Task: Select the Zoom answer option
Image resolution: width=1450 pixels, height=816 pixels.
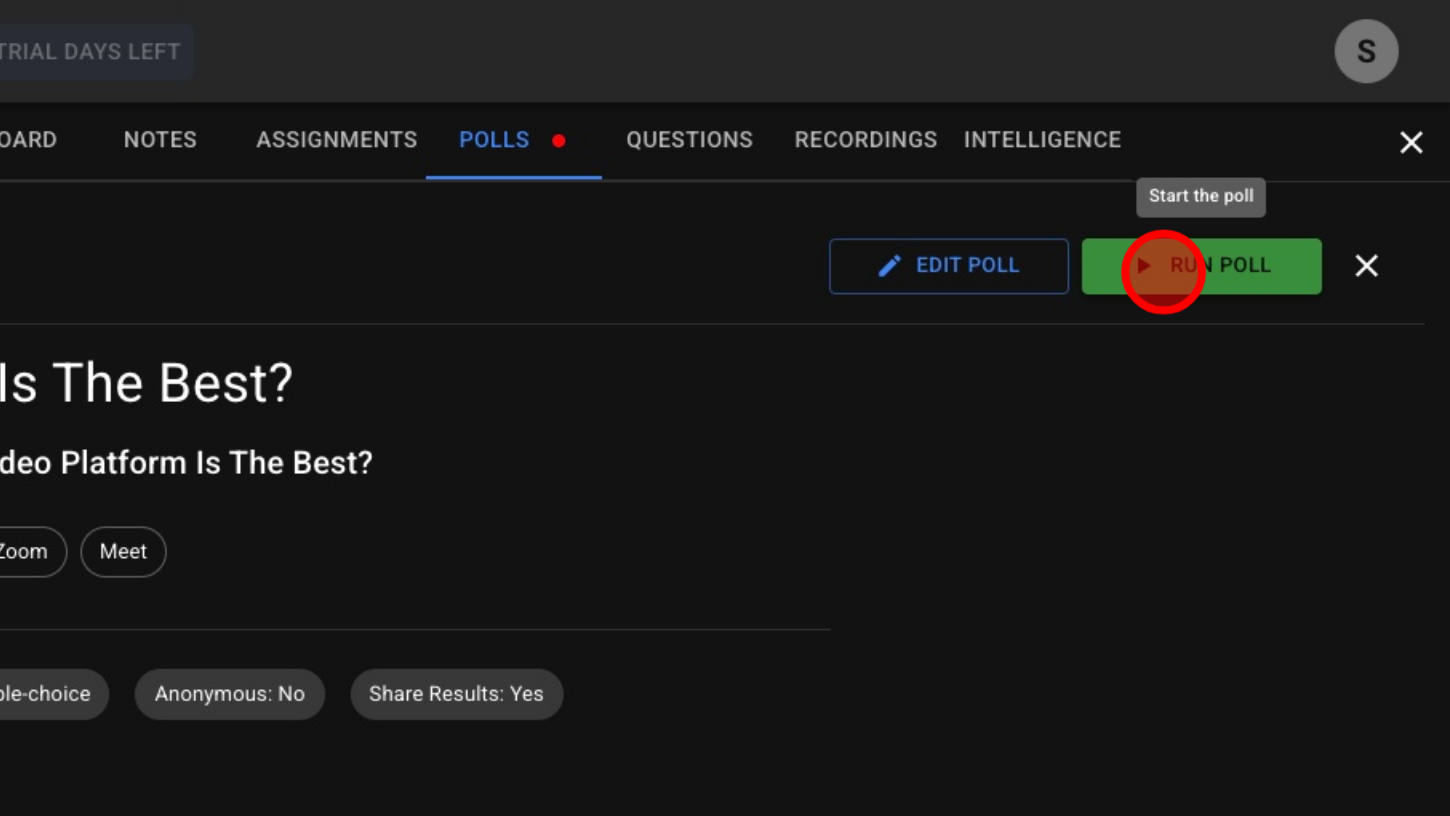Action: [26, 552]
